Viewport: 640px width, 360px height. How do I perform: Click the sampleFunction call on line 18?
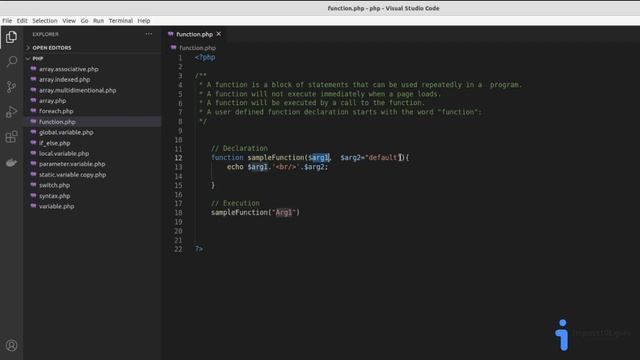click(x=239, y=213)
